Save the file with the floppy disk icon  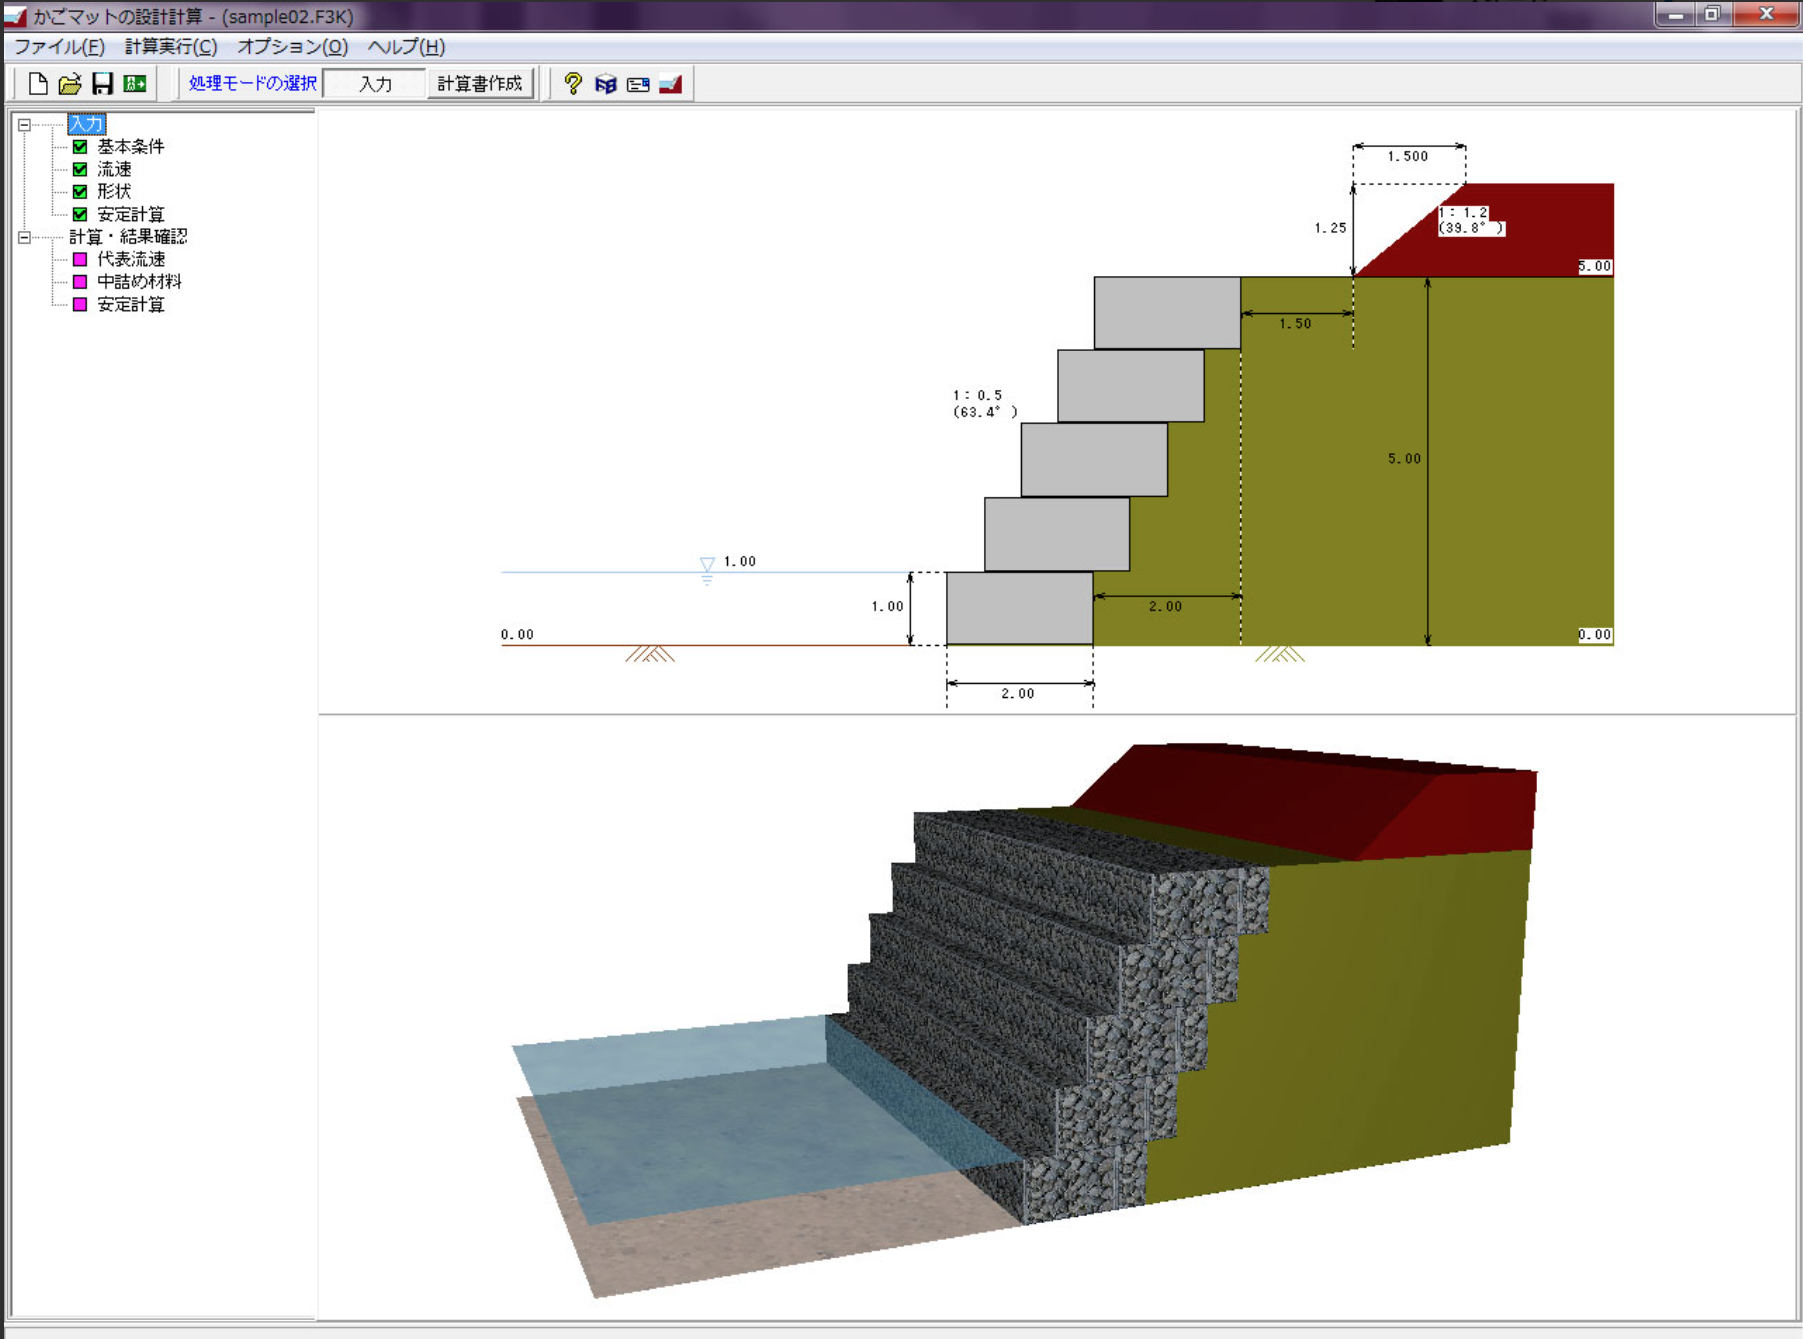[102, 84]
